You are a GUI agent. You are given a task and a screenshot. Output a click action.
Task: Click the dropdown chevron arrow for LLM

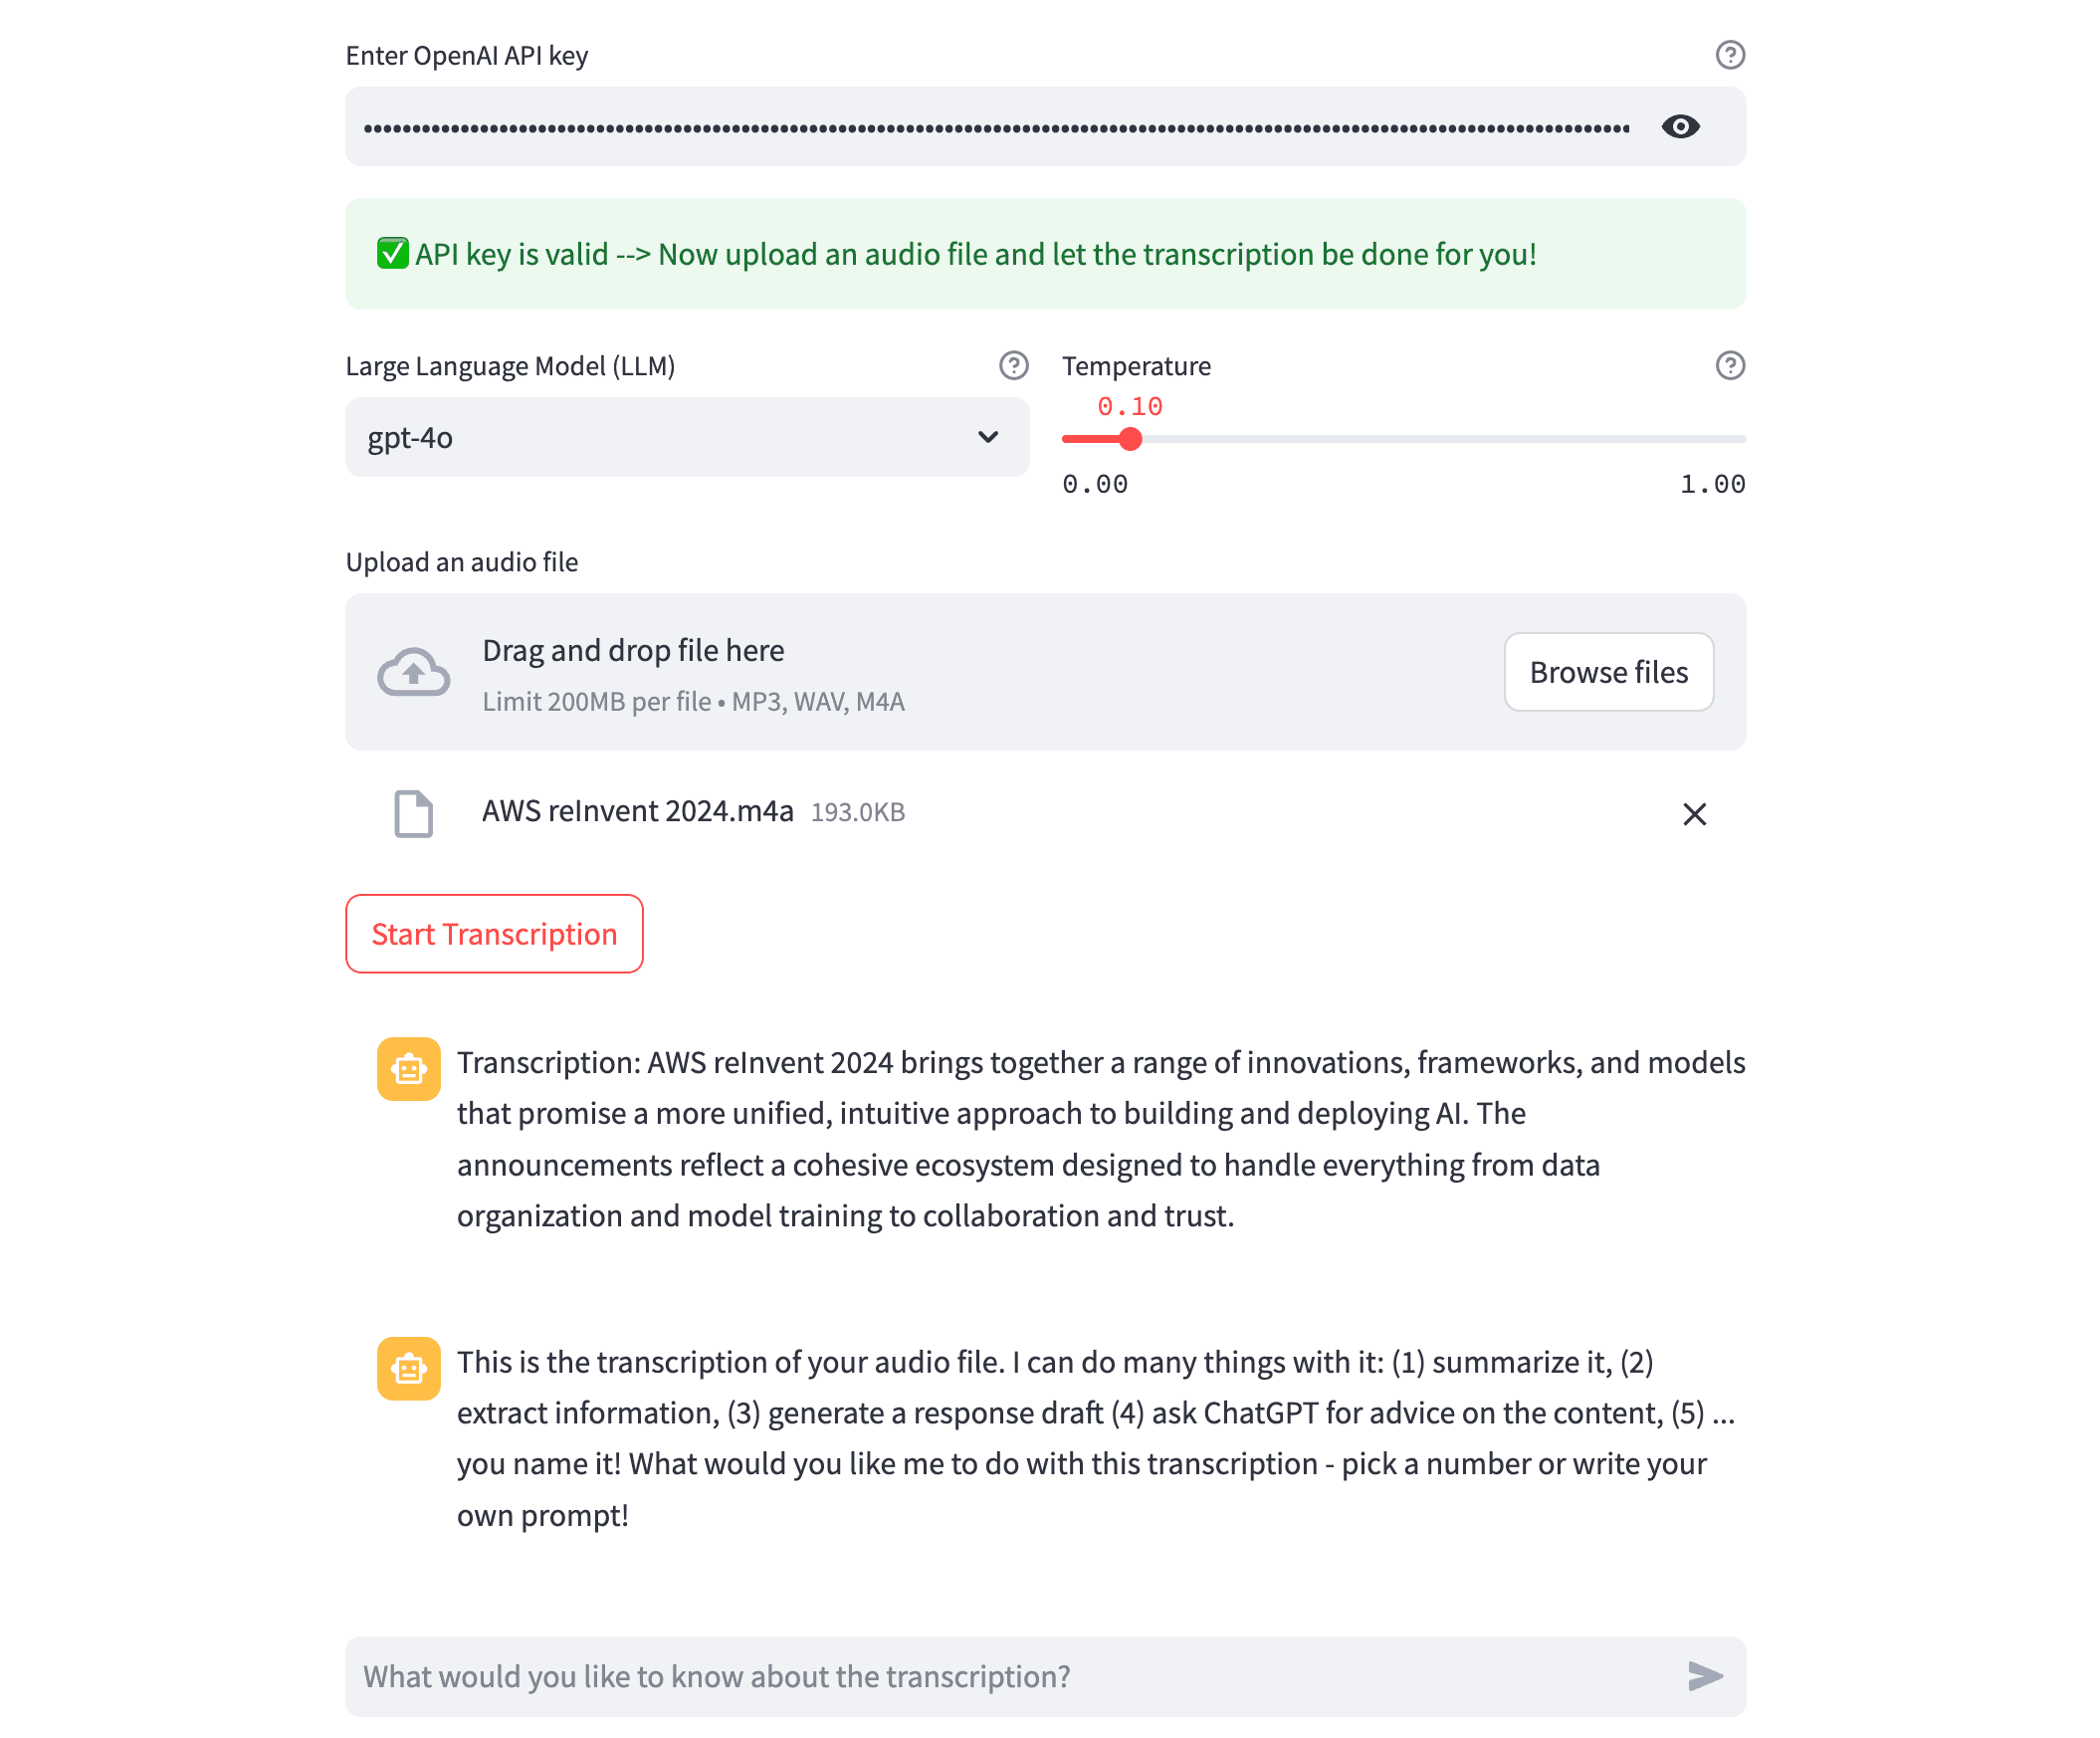click(x=988, y=438)
